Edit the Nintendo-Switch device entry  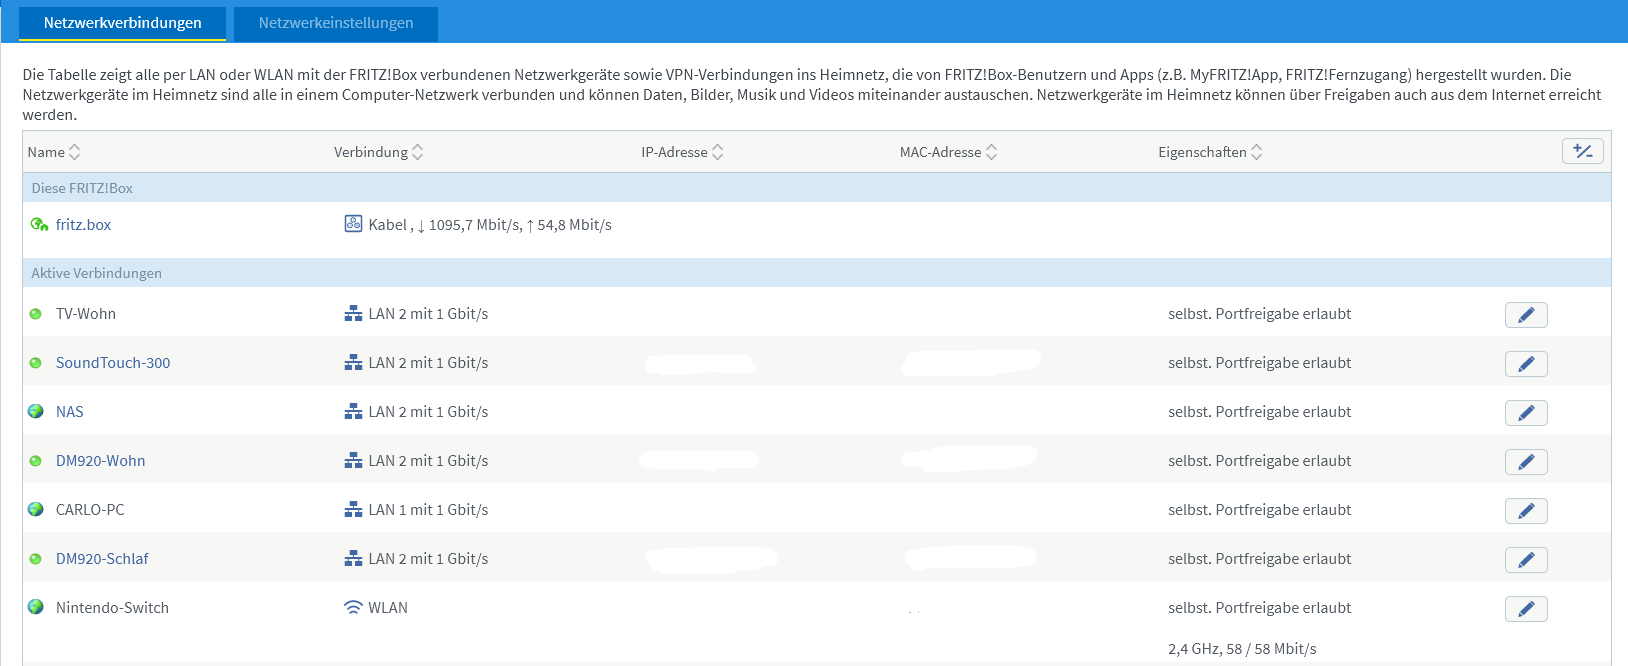[x=1526, y=609]
